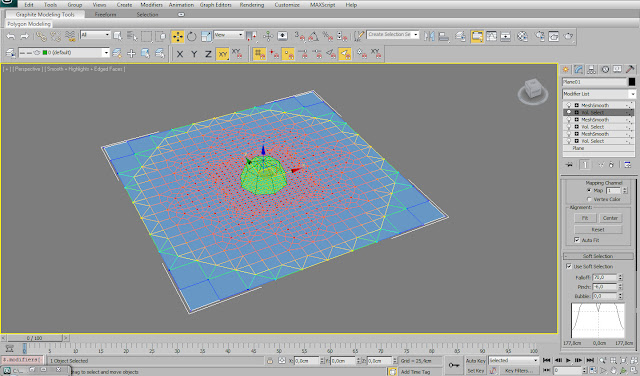Image resolution: width=640 pixels, height=376 pixels.
Task: Toggle Use Soft Selection checkbox
Action: pyautogui.click(x=569, y=267)
